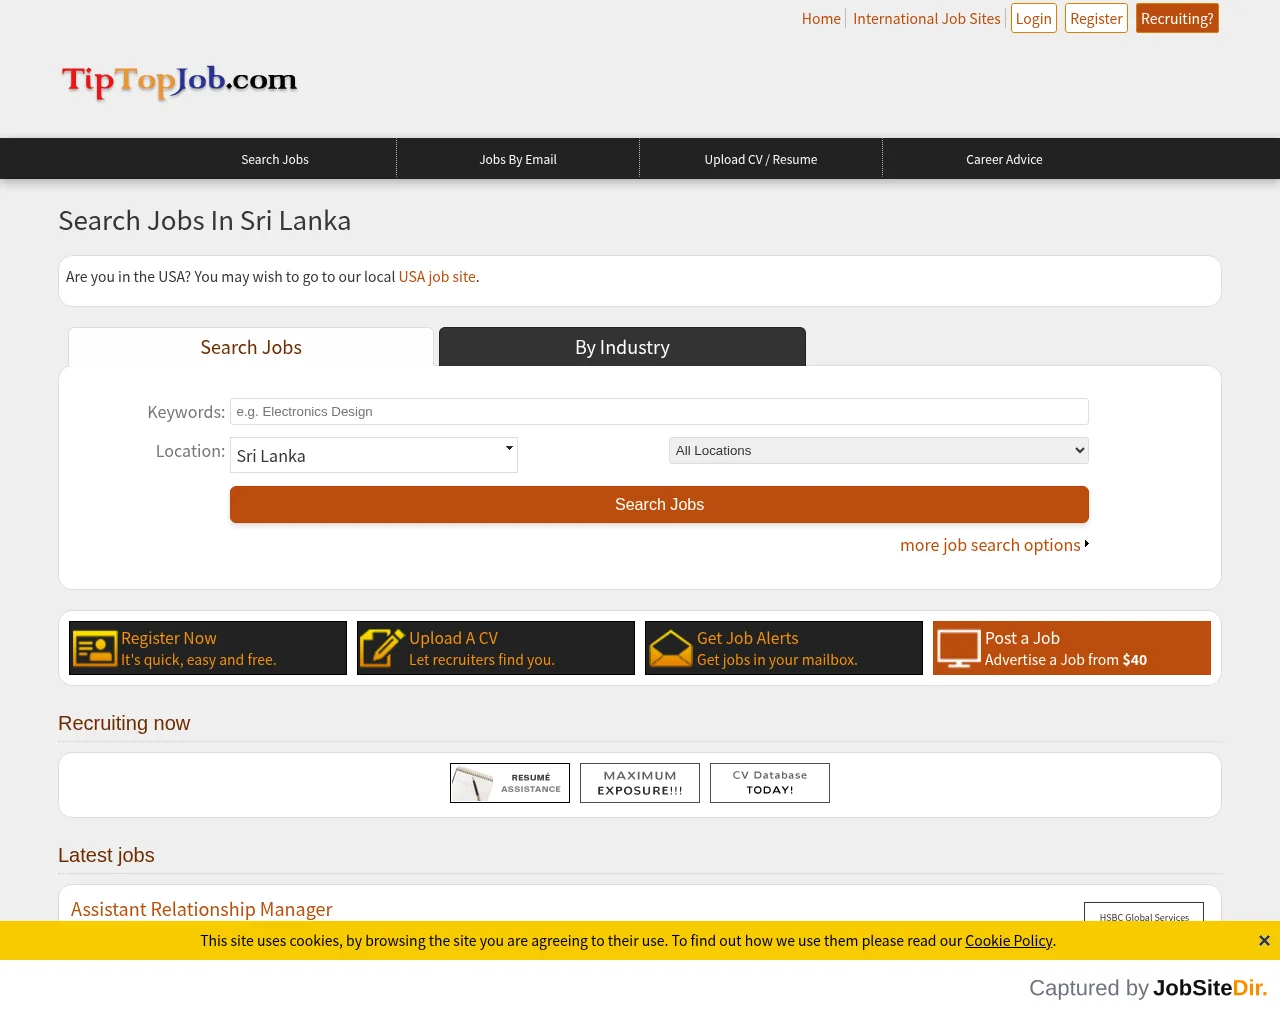Follow the USA job site link

437,277
